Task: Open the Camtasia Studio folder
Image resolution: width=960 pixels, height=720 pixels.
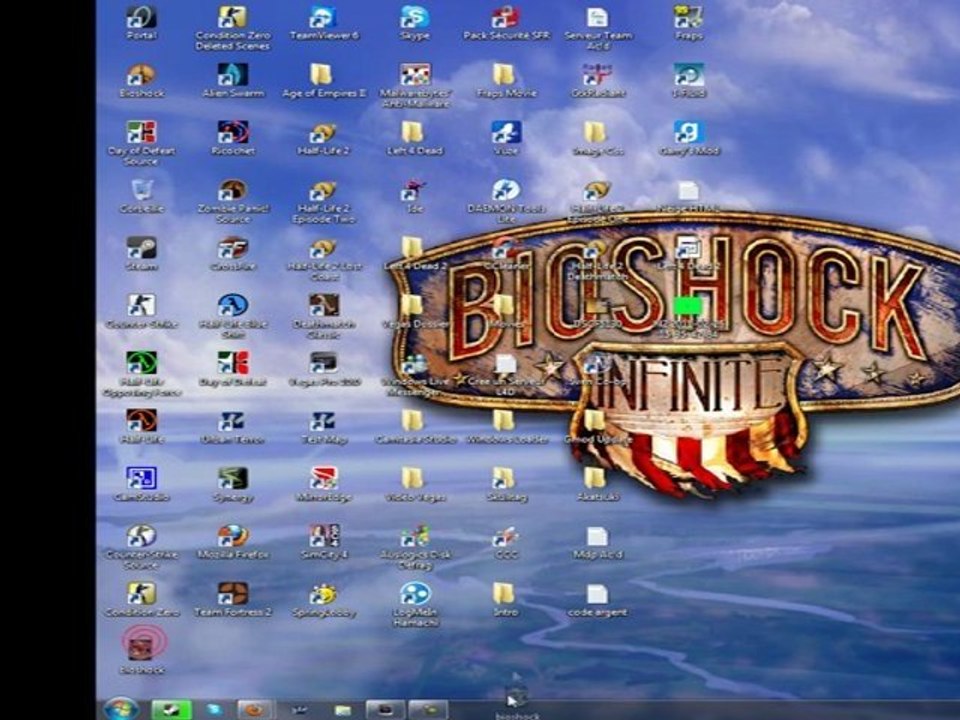Action: (414, 427)
